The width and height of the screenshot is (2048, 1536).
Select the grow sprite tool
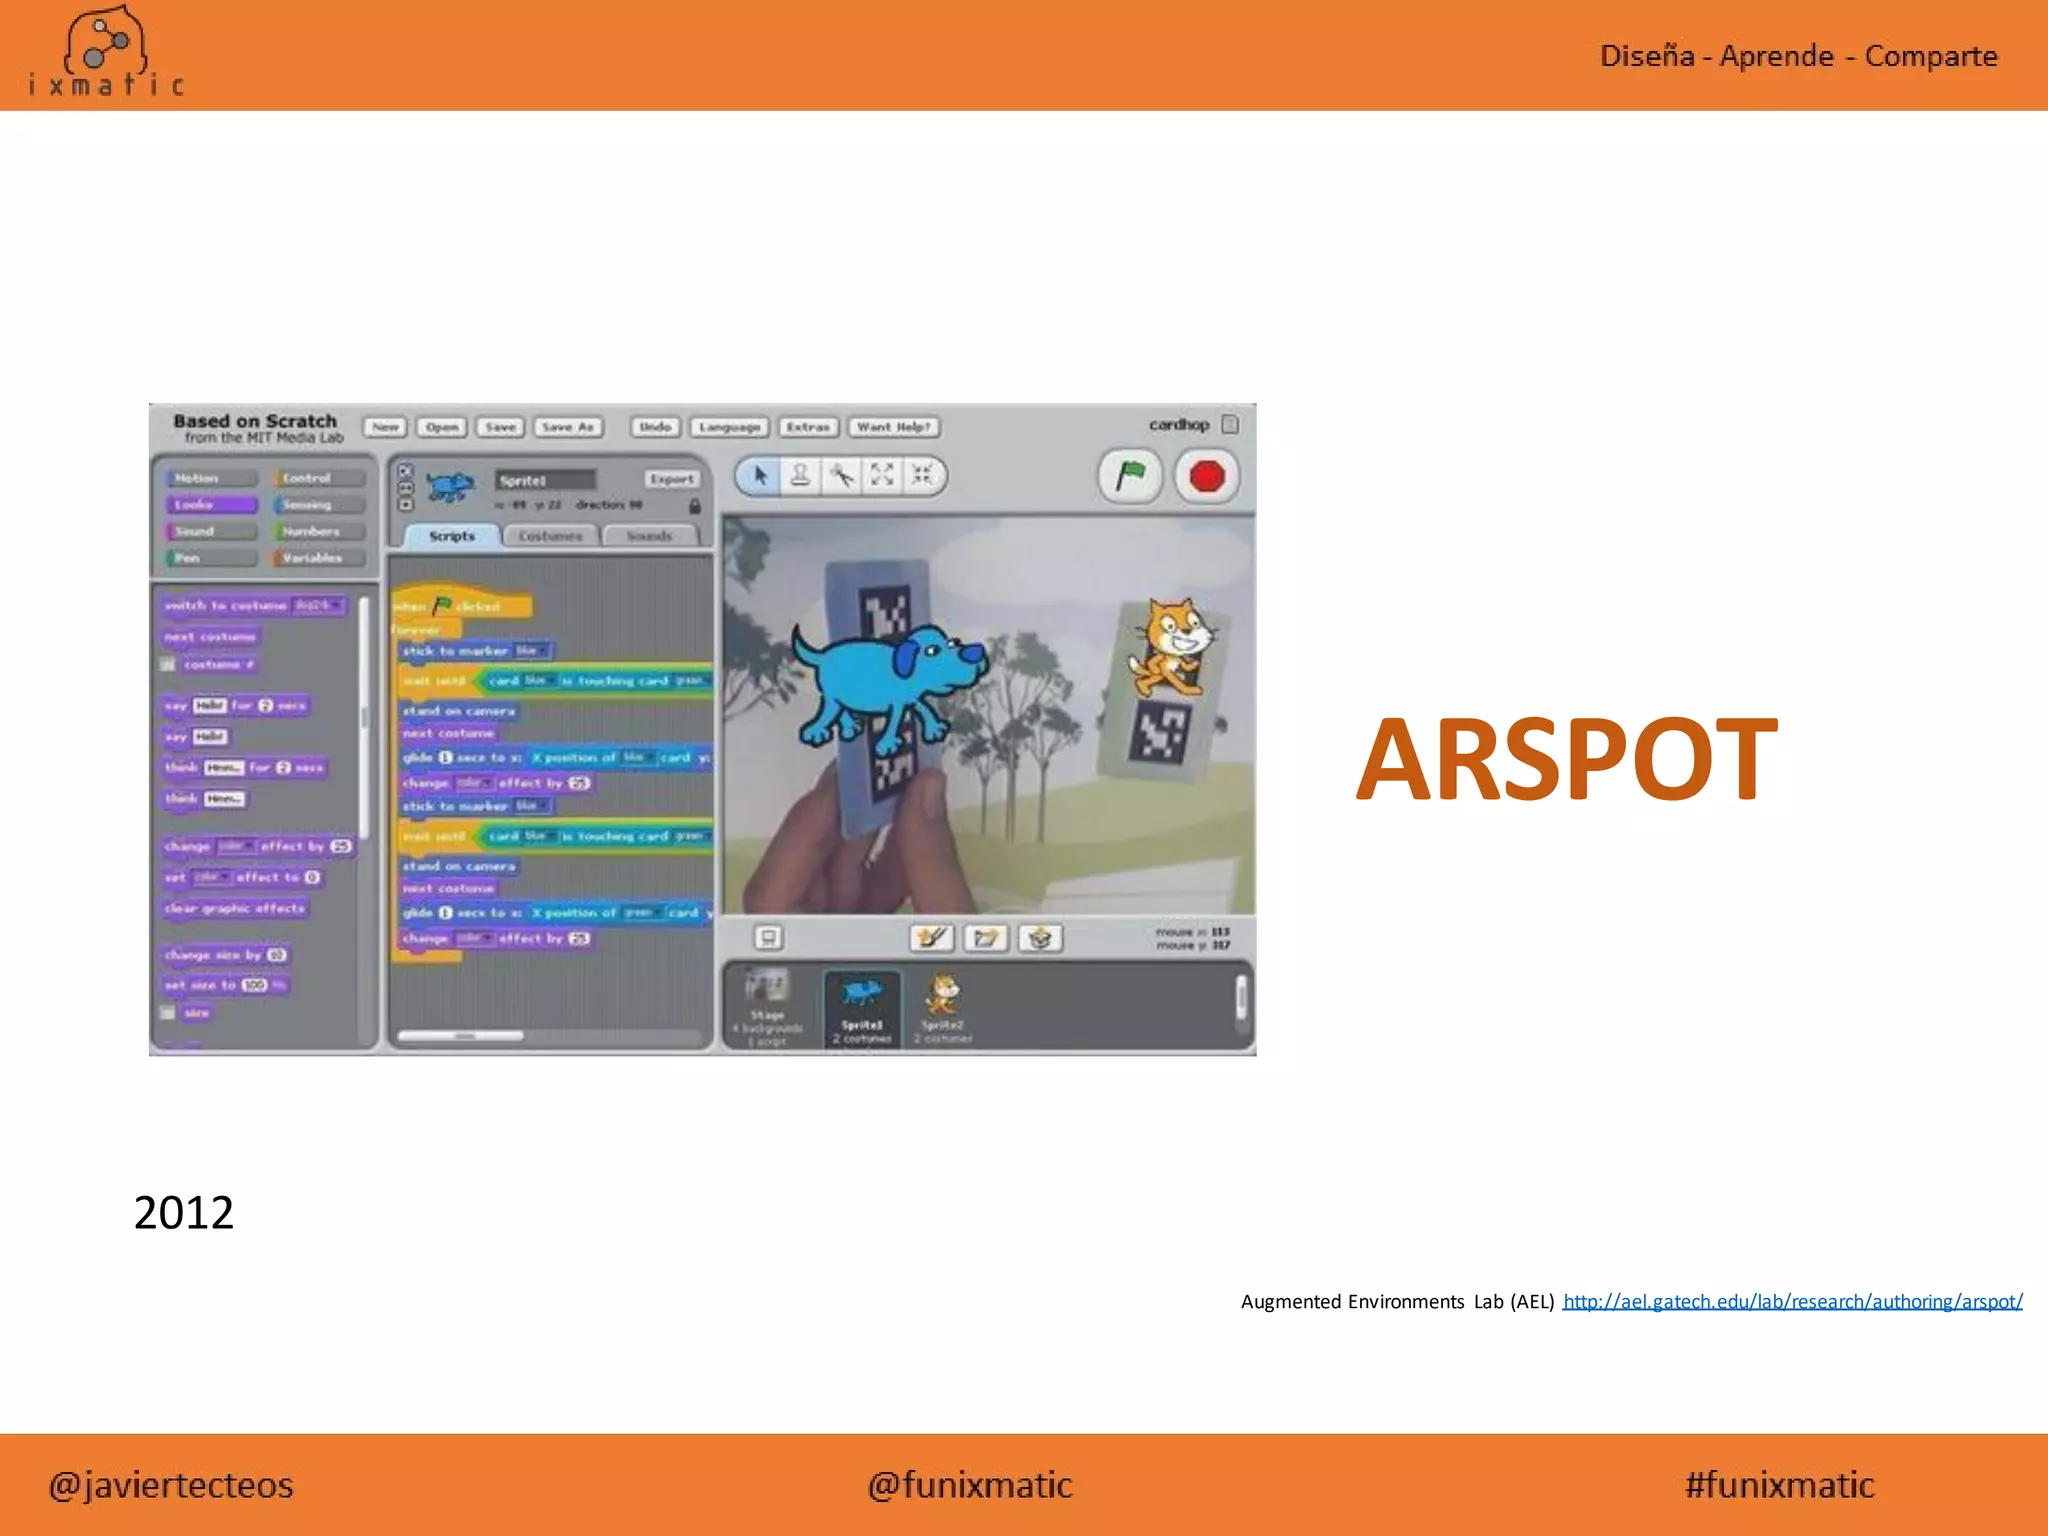[x=882, y=476]
